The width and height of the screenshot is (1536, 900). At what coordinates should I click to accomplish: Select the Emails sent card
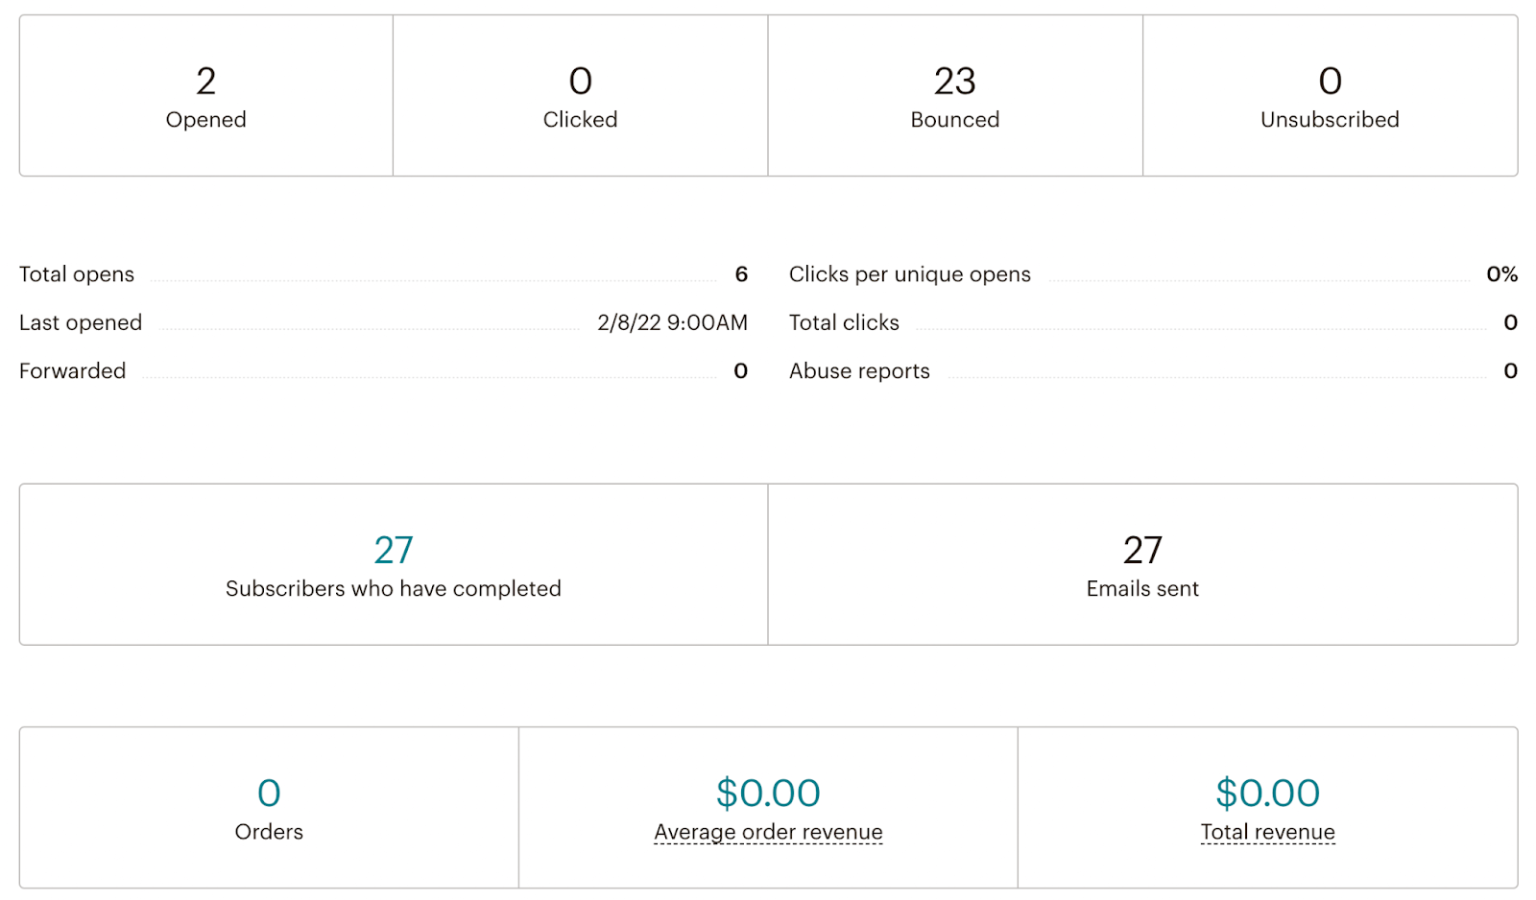point(1143,564)
